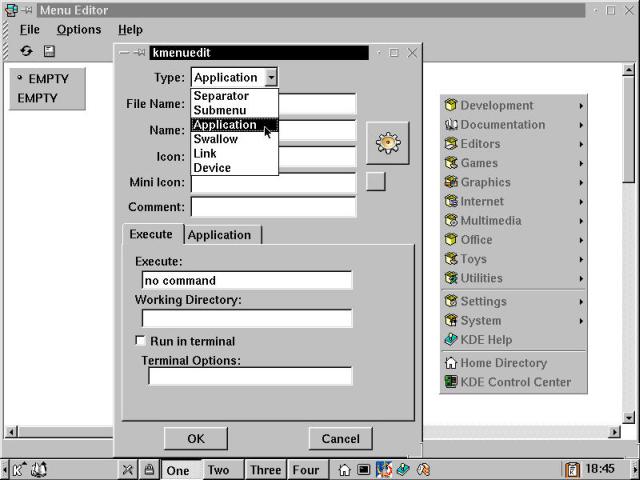
Task: Open the Options menu
Action: coord(78,30)
